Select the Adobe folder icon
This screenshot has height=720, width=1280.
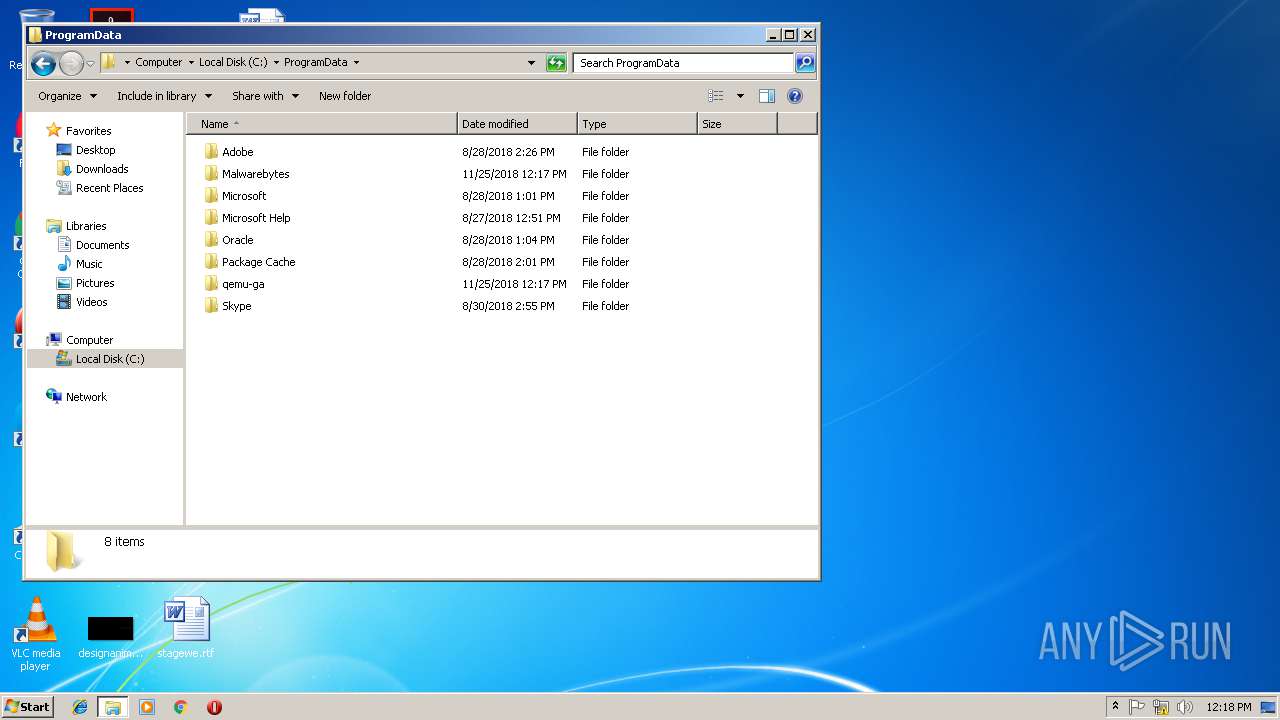[211, 151]
